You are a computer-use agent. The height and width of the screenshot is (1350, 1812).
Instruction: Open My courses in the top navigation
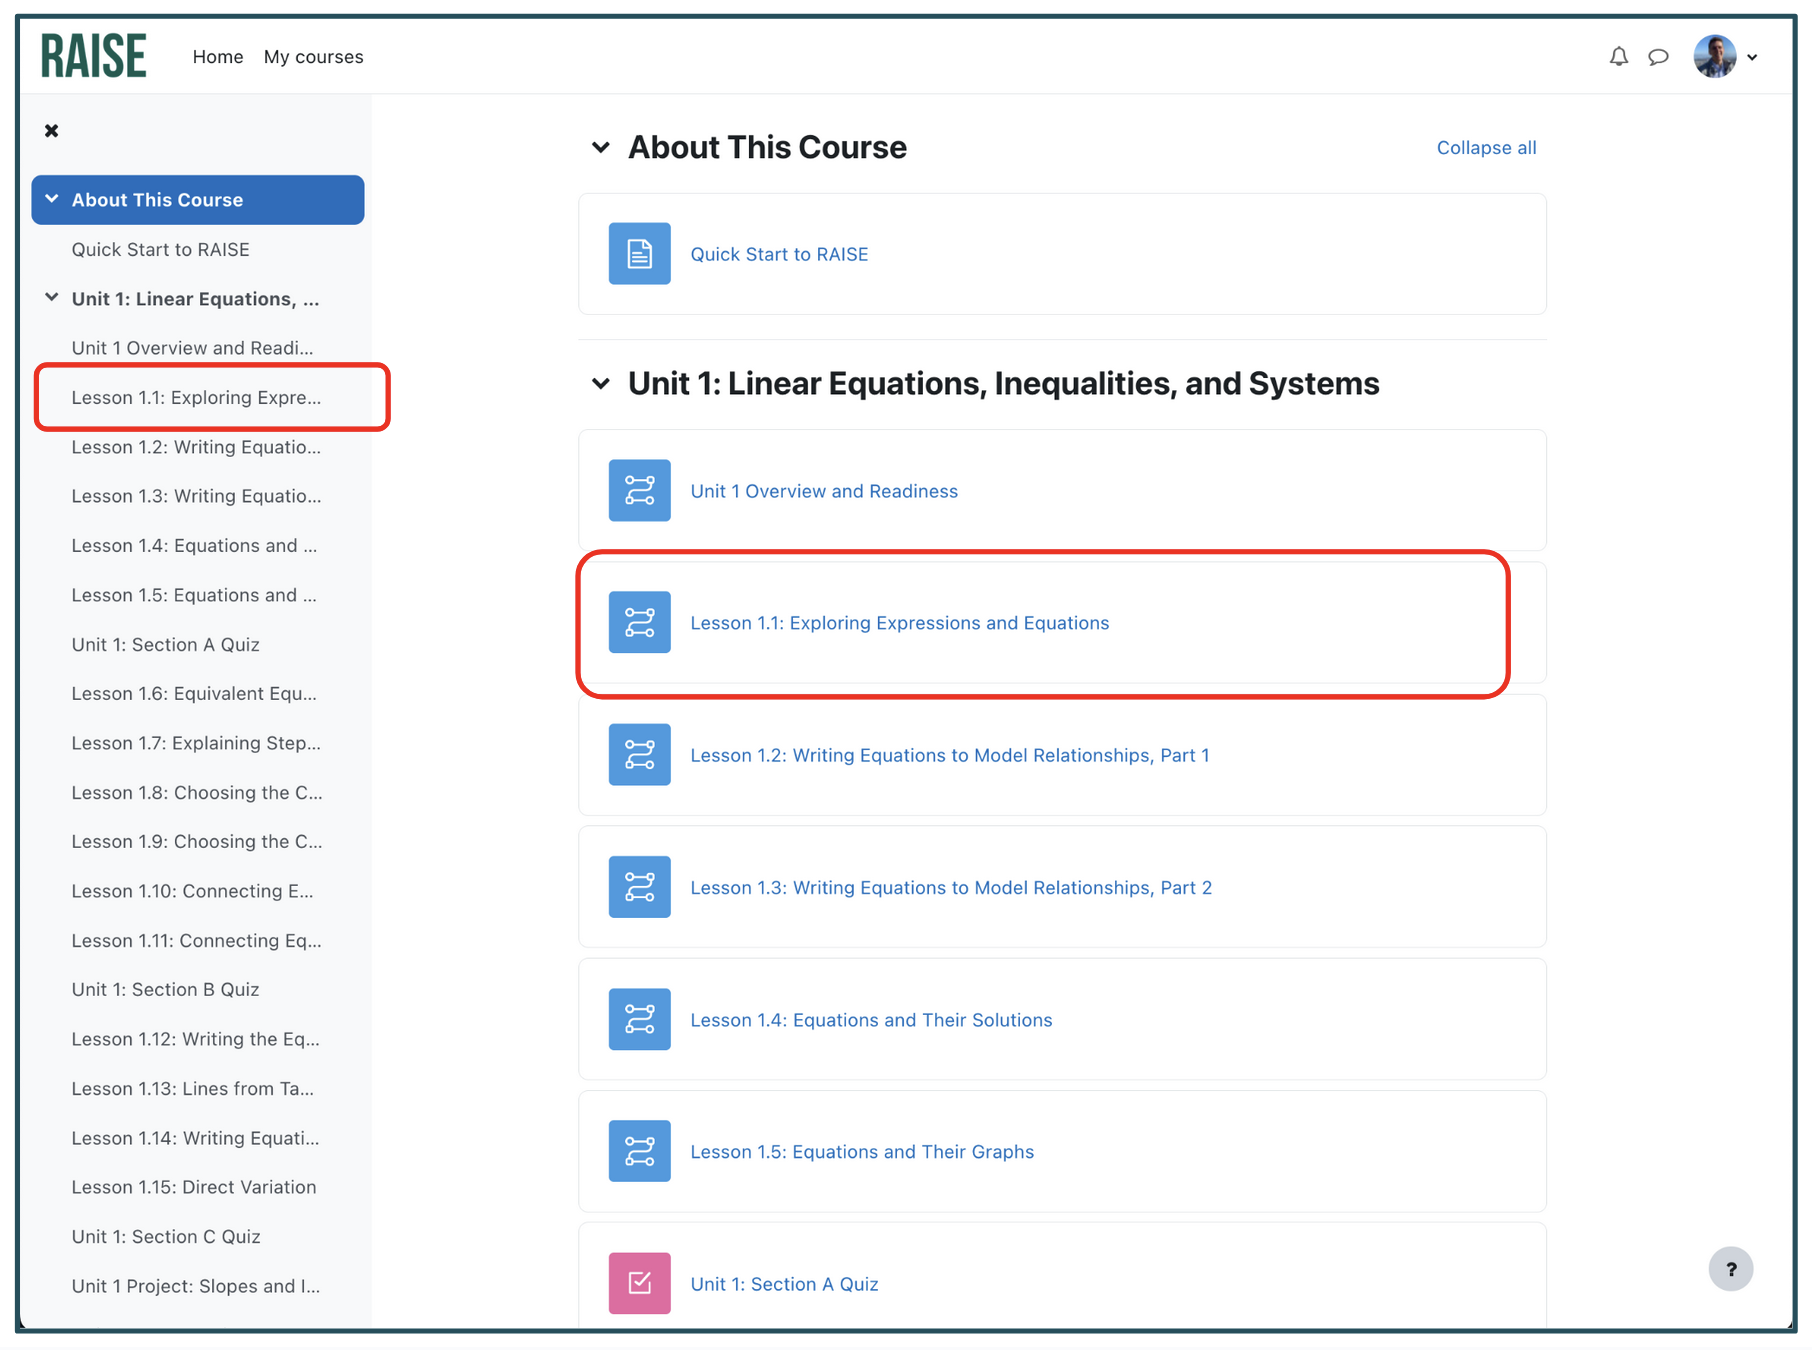pyautogui.click(x=313, y=57)
